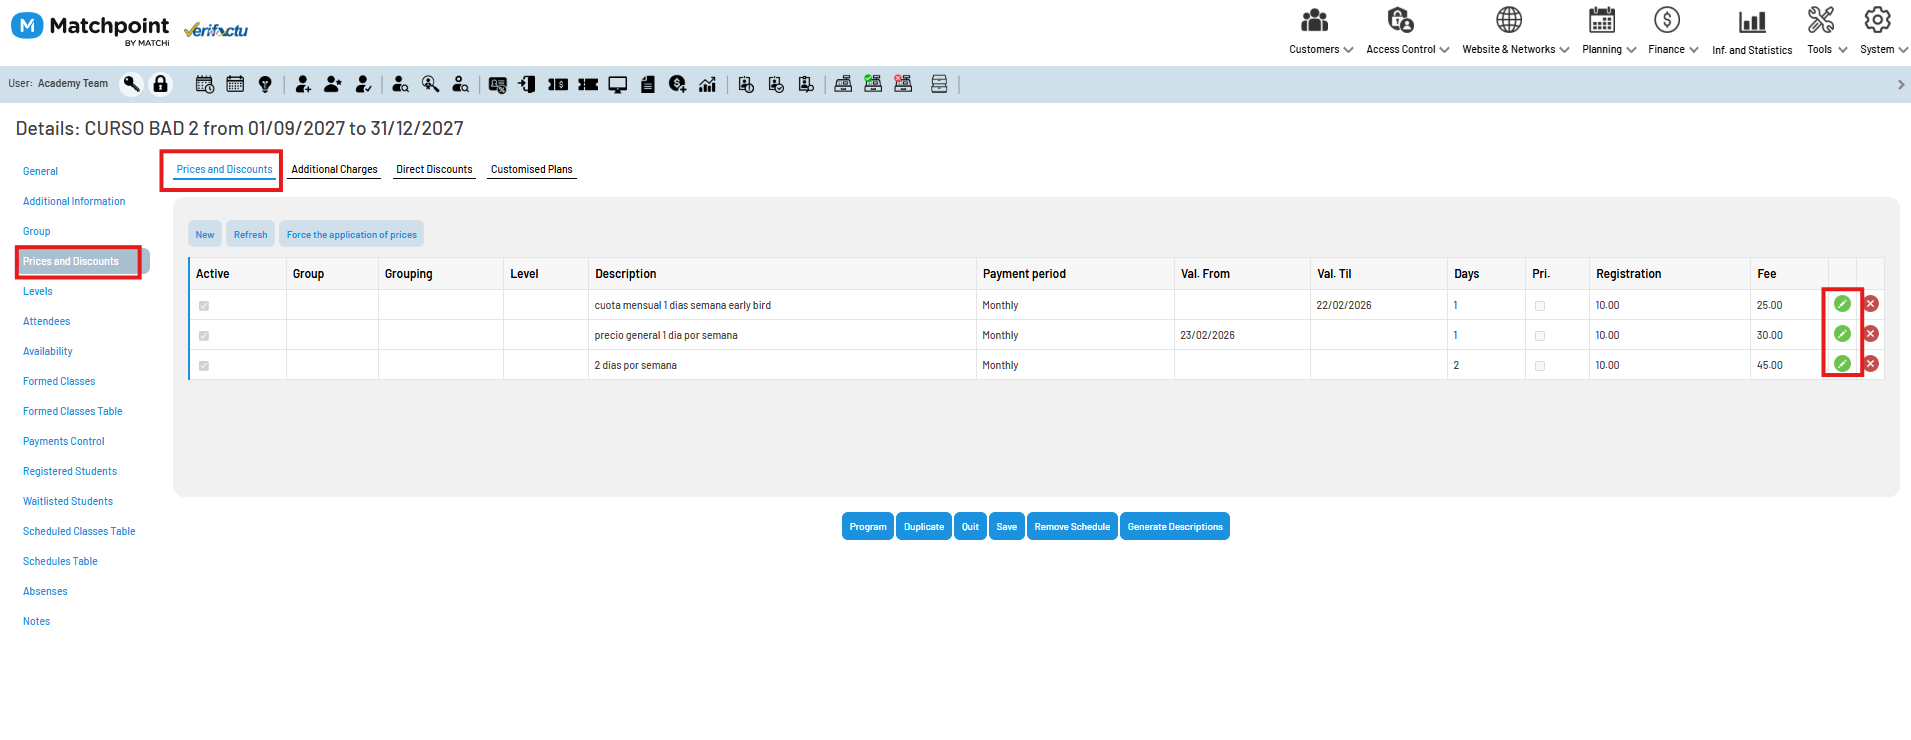The image size is (1911, 740).
Task: Click the Program button
Action: tap(868, 526)
